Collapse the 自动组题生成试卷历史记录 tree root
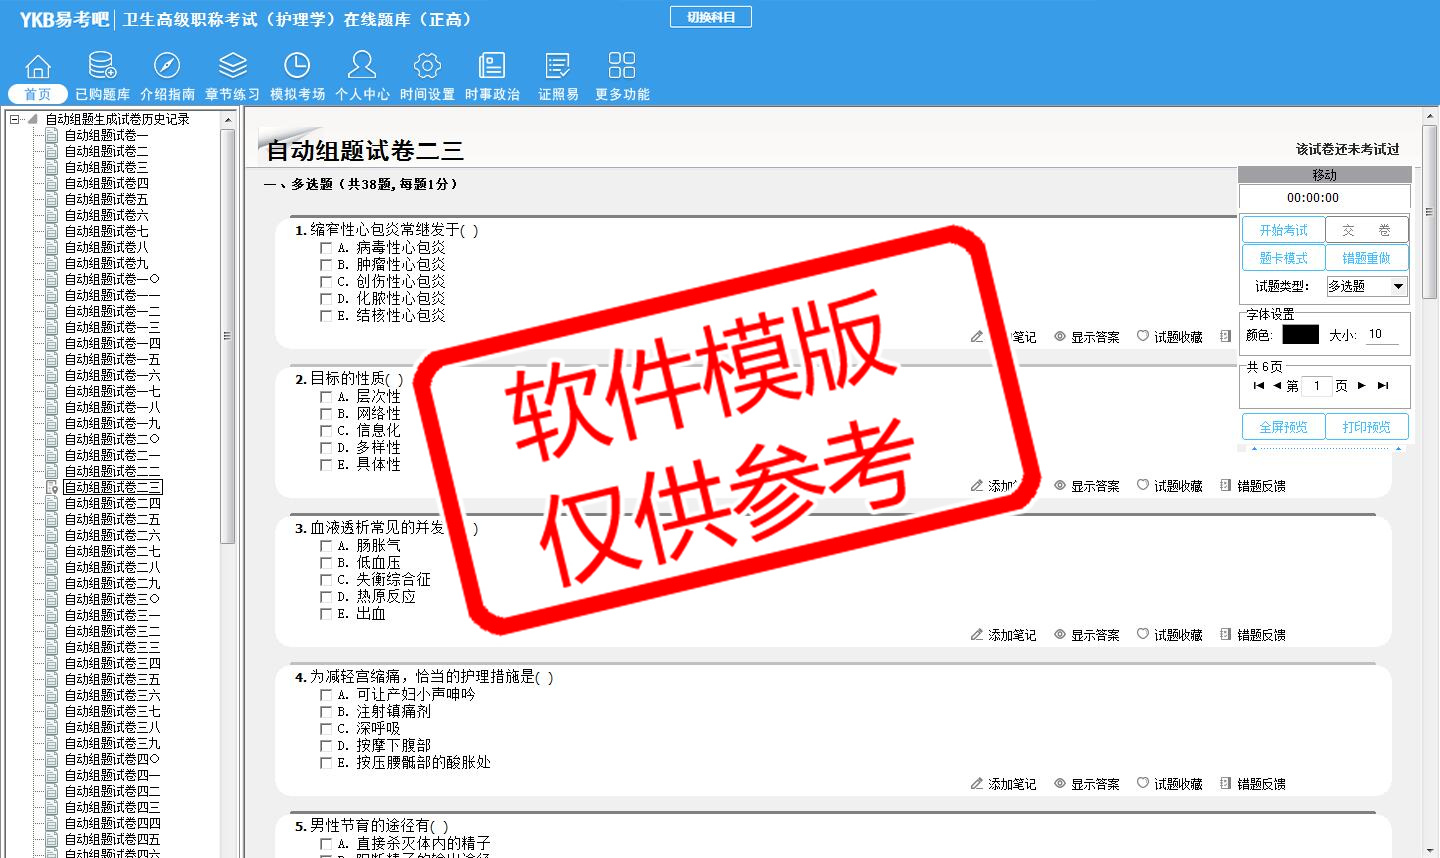The width and height of the screenshot is (1440, 858). (x=15, y=119)
